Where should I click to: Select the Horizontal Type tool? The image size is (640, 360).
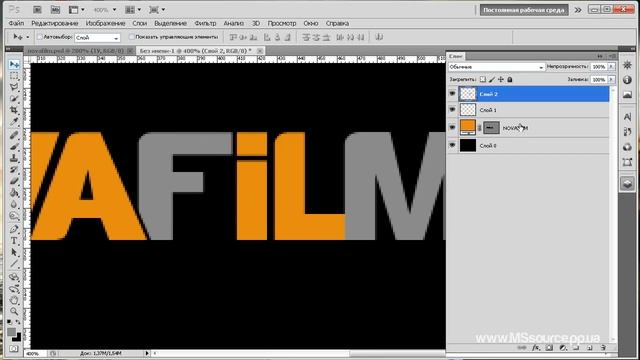pyautogui.click(x=14, y=241)
